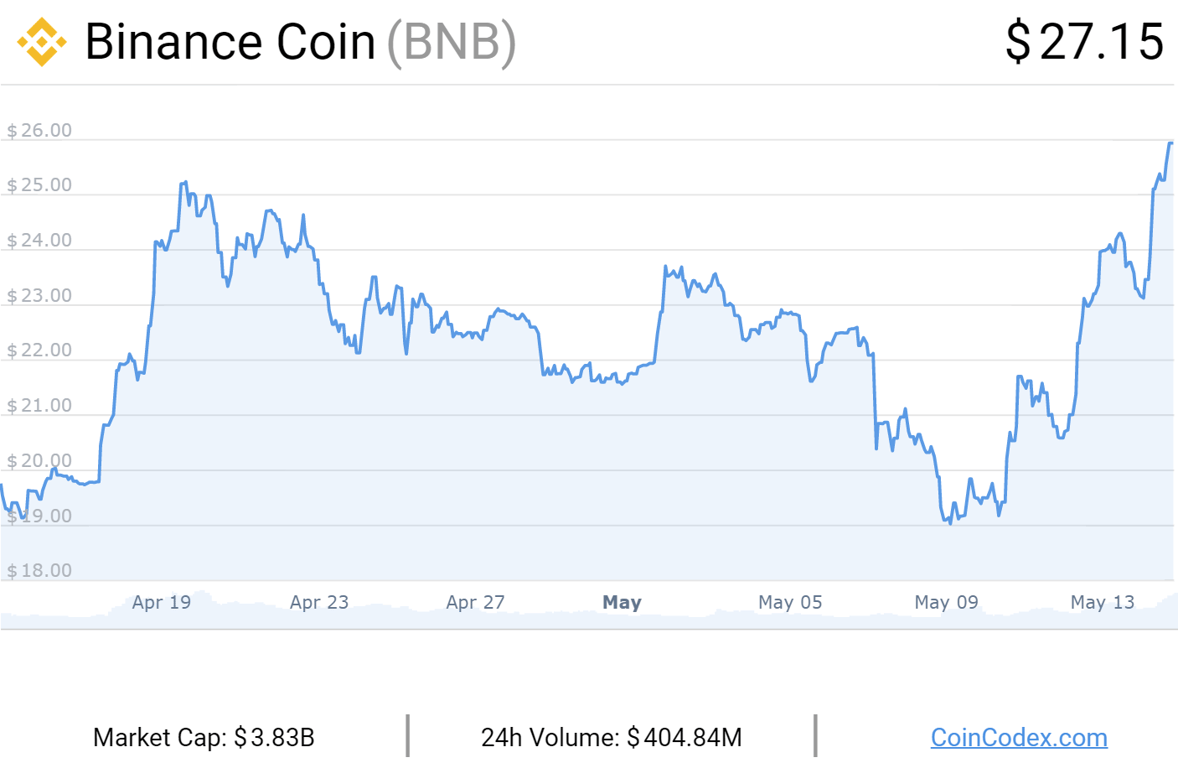The image size is (1178, 768).
Task: Click the $22.00 price axis label
Action: pos(39,350)
